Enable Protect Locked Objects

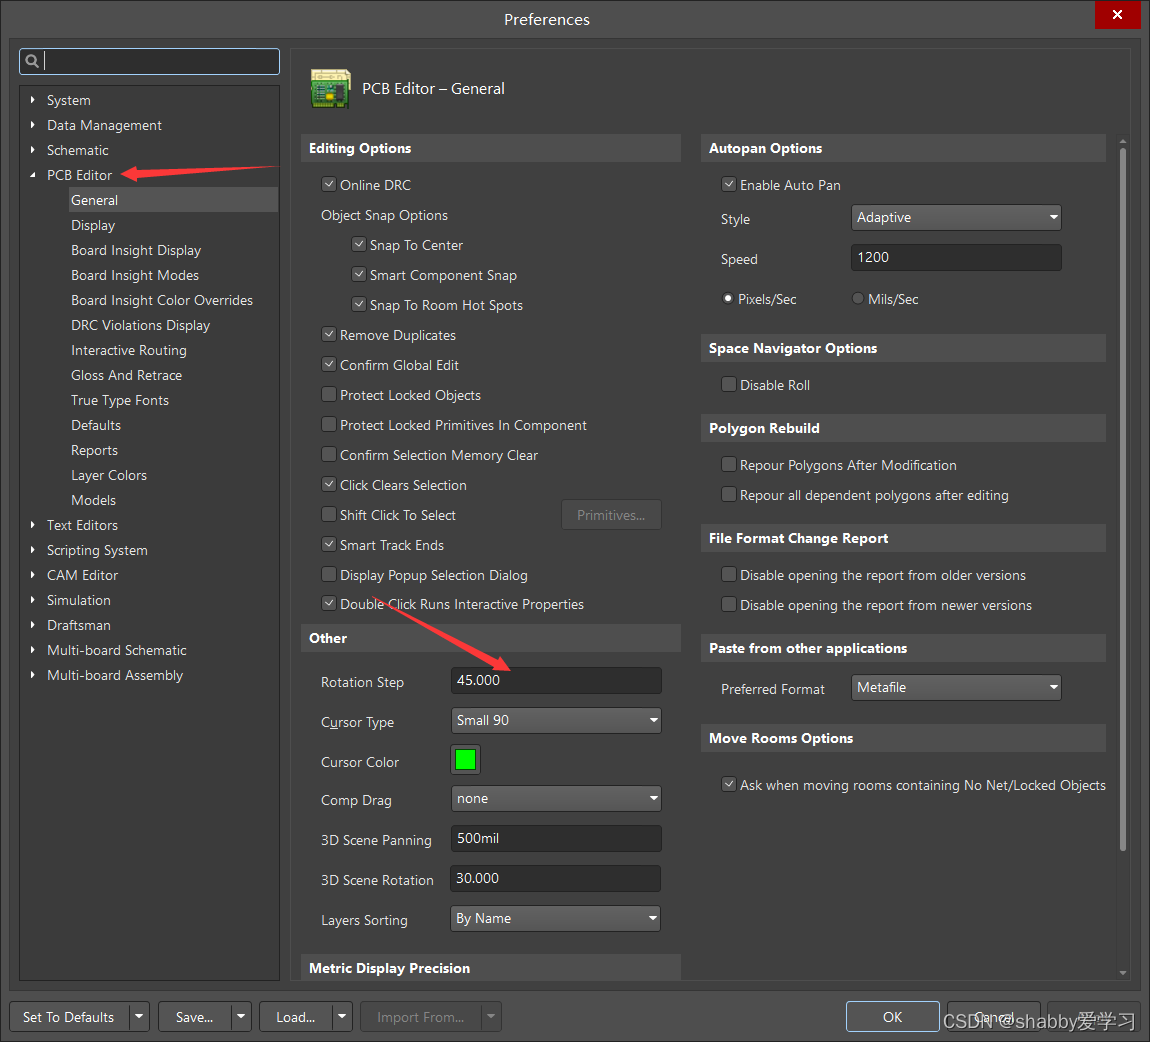click(329, 395)
